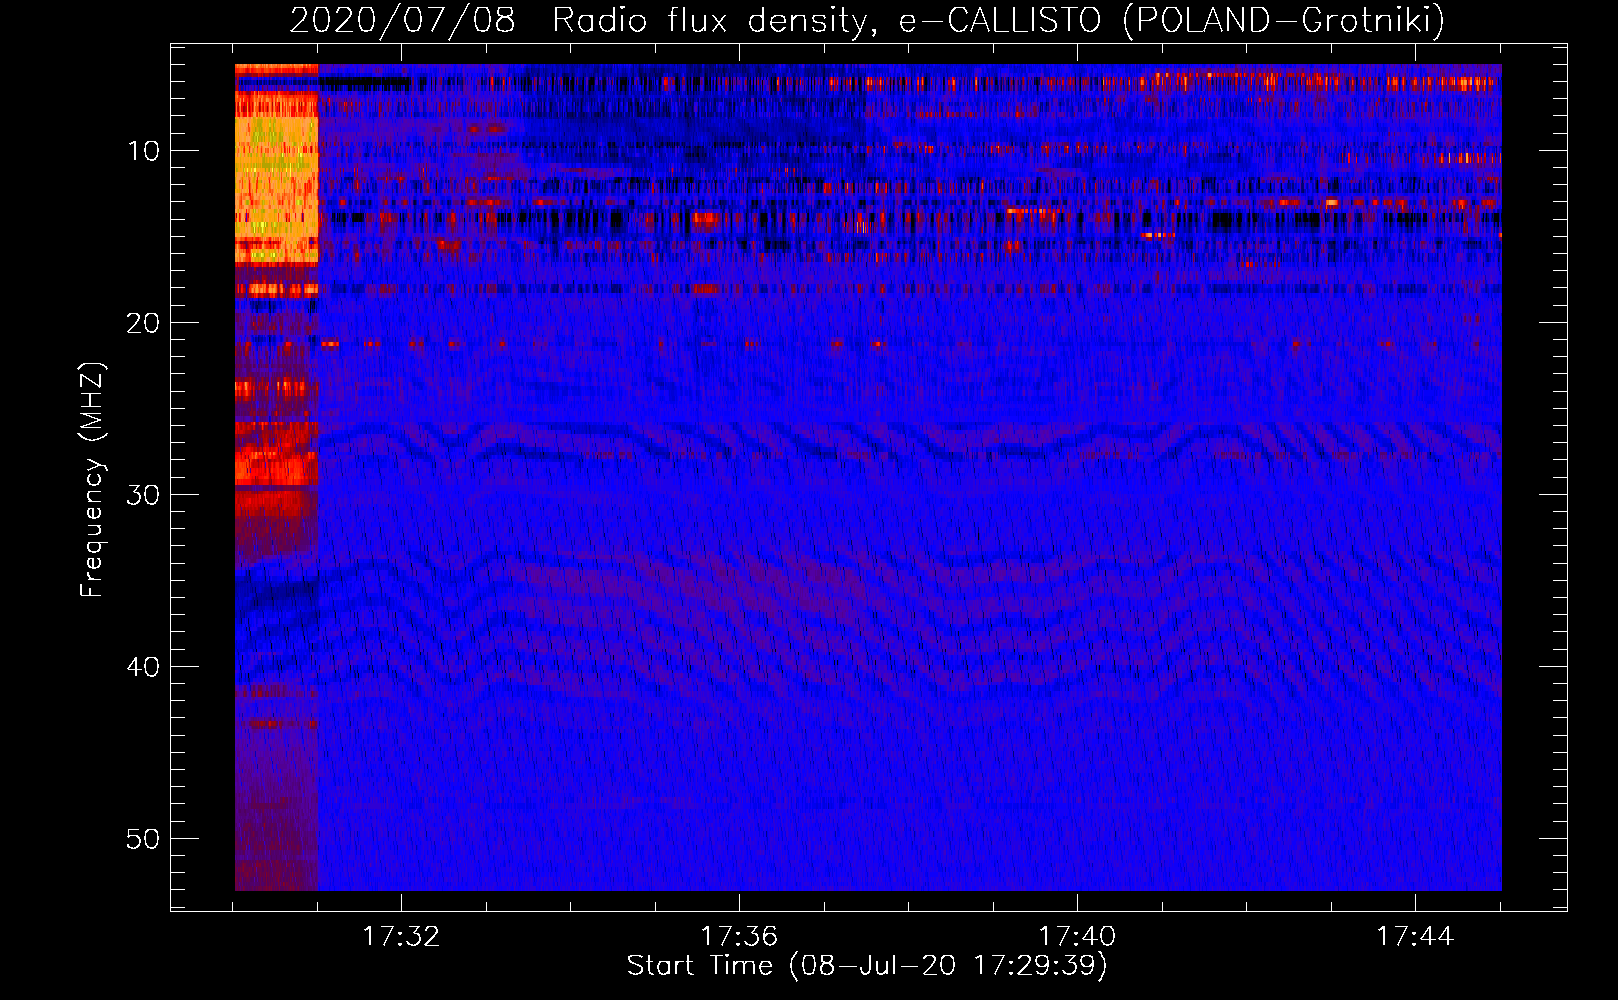Click the 17:36 time tick label
This screenshot has width=1618, height=1000.
[x=739, y=936]
